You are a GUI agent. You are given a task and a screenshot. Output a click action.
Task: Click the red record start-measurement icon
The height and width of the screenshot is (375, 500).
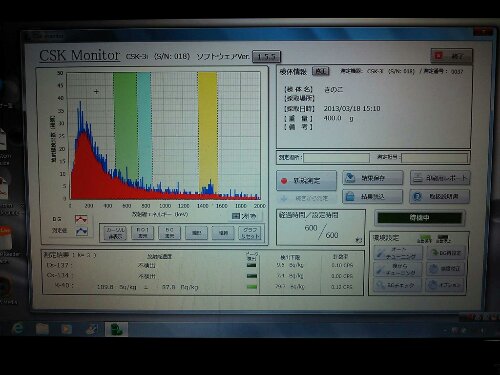284,181
